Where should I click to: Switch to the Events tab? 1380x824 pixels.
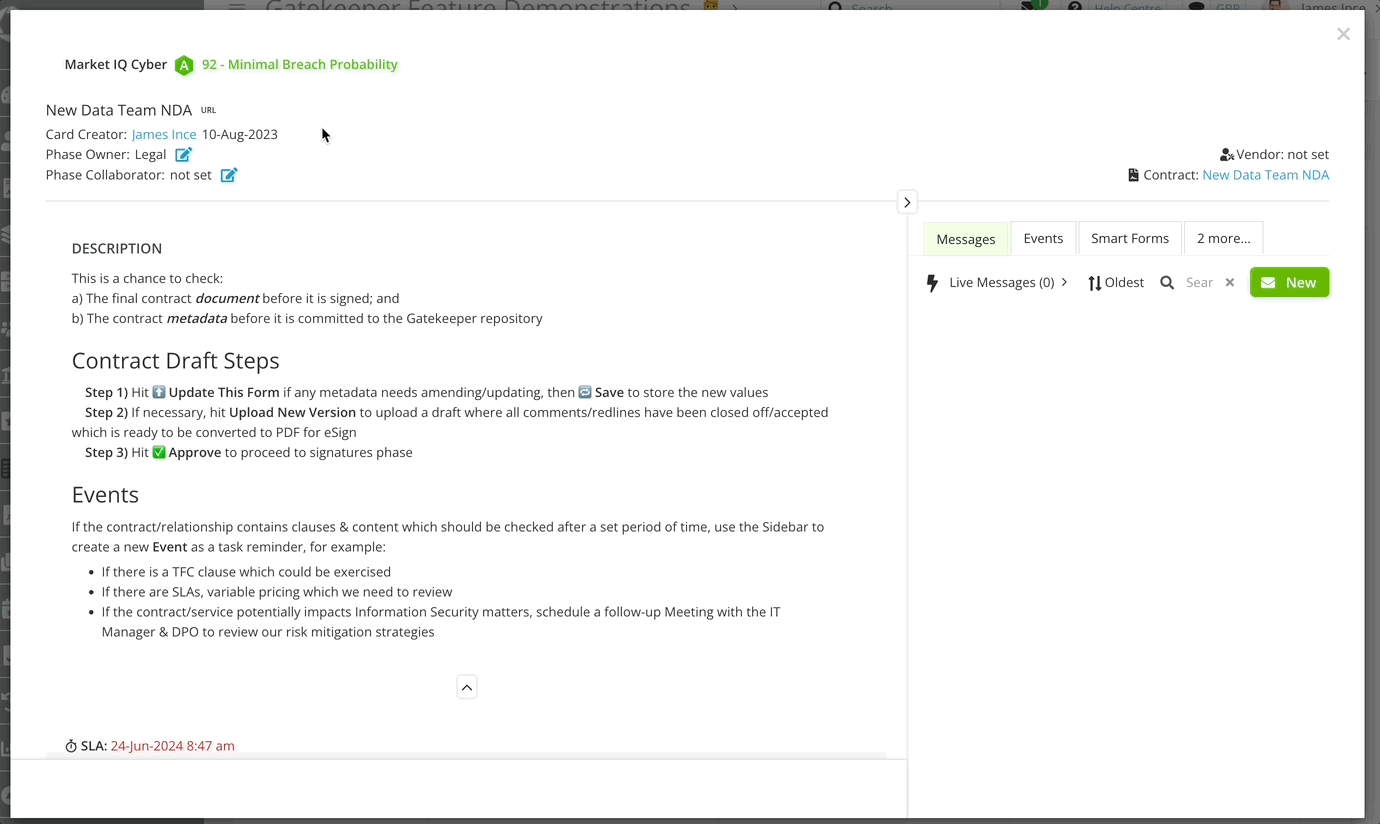coord(1043,238)
